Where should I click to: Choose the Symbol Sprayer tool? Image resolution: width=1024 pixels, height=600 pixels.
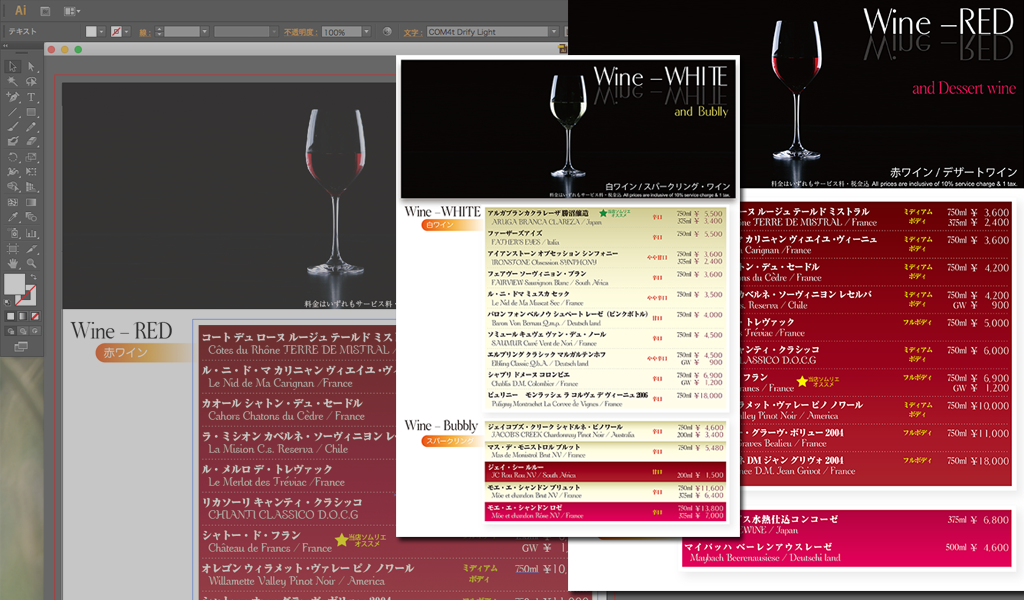(12, 233)
